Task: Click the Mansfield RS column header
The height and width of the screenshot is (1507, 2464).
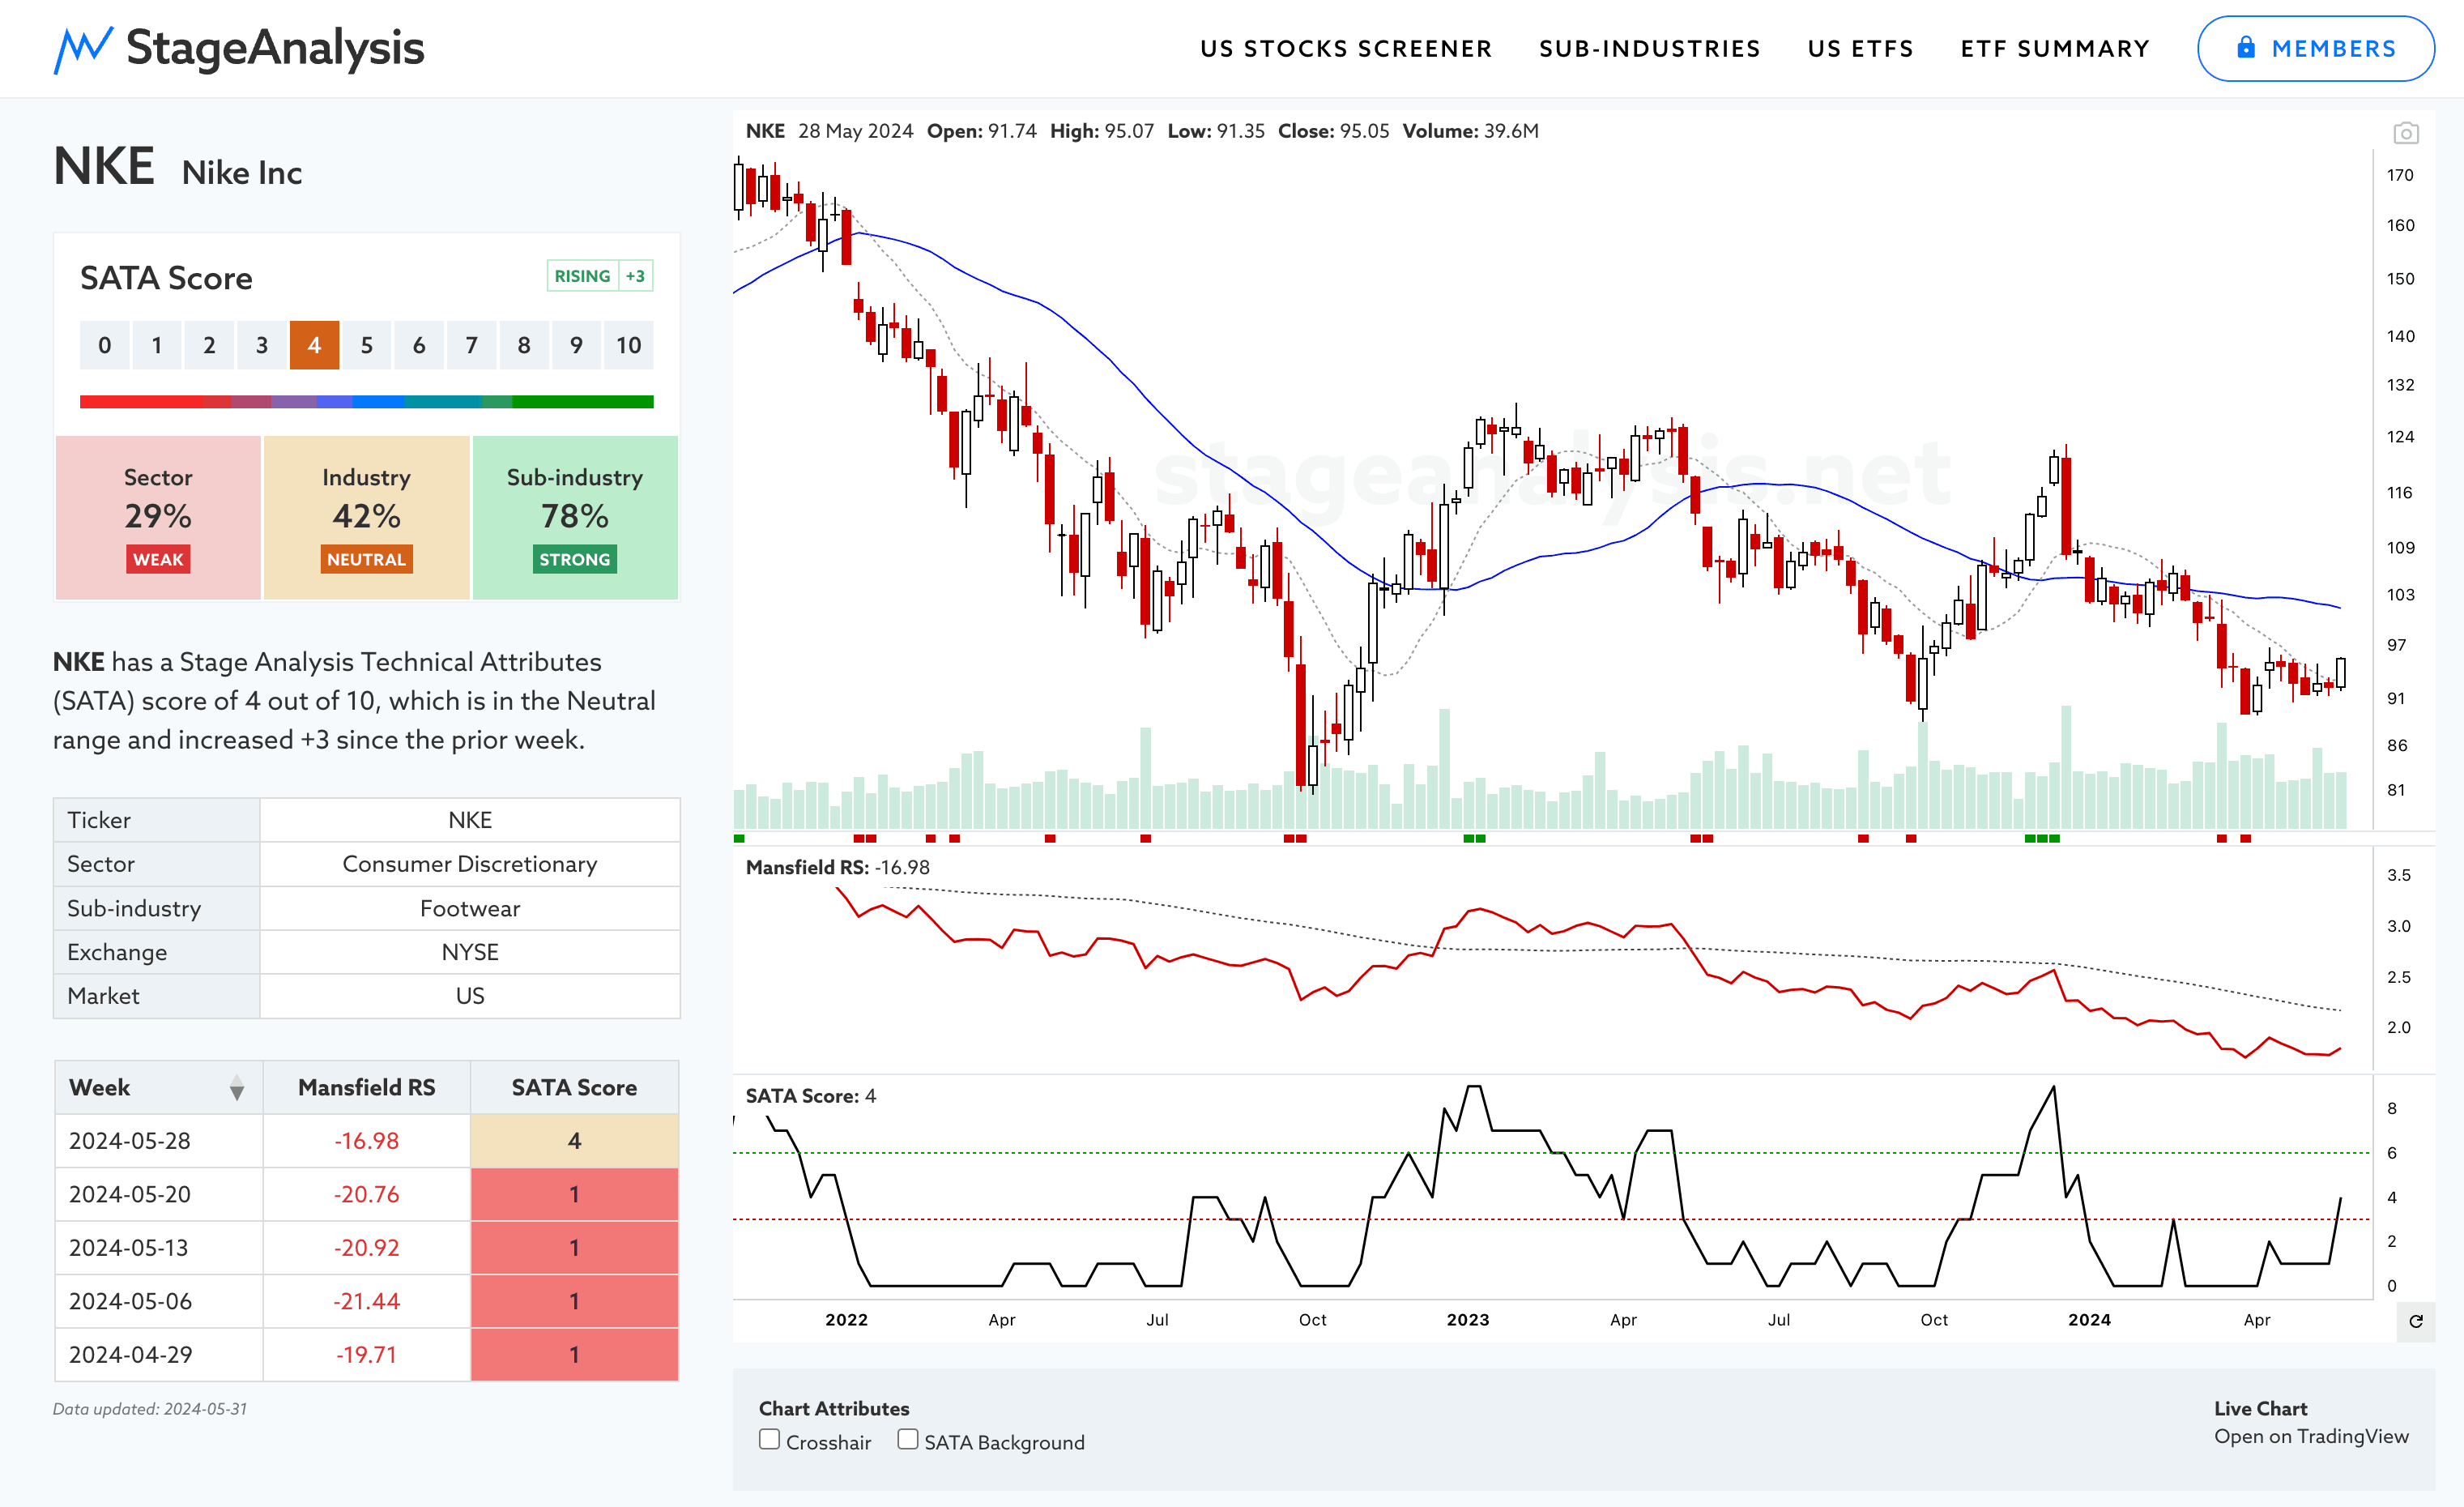Action: click(367, 1088)
